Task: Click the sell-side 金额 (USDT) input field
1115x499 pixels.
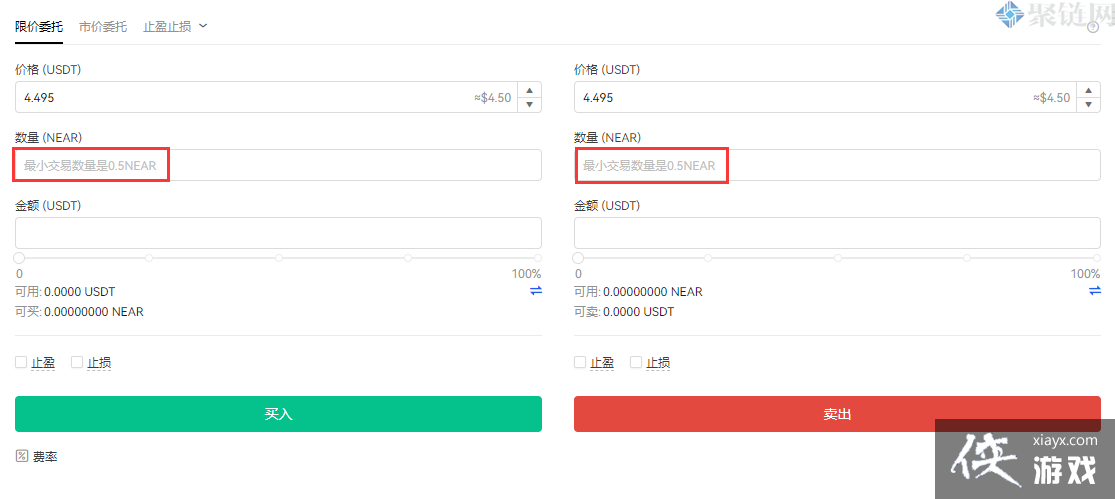Action: (837, 233)
